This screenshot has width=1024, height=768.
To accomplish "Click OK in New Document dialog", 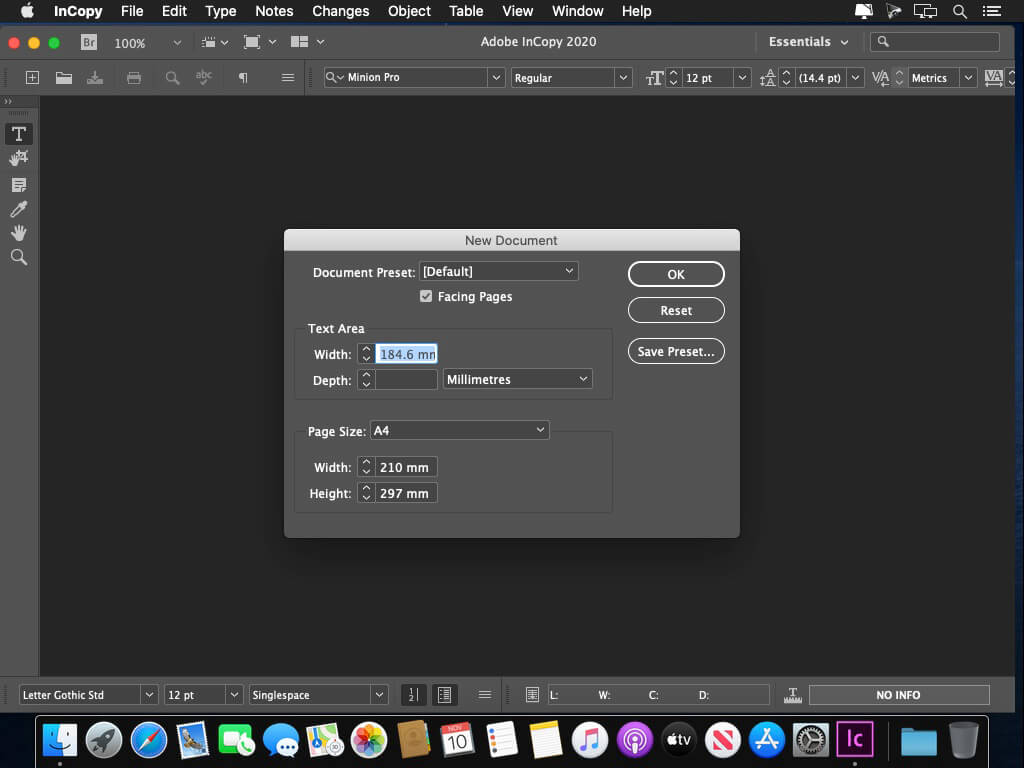I will point(676,274).
